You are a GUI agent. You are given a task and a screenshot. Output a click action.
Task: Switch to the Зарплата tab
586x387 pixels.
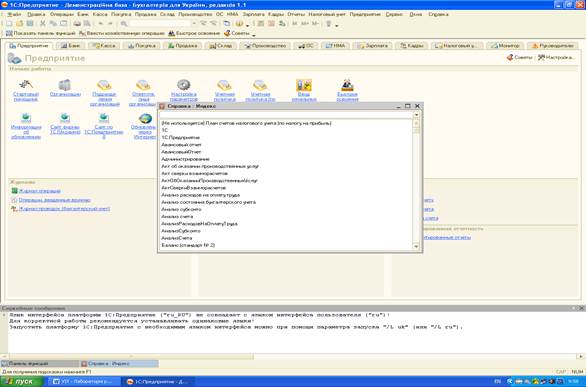(373, 46)
